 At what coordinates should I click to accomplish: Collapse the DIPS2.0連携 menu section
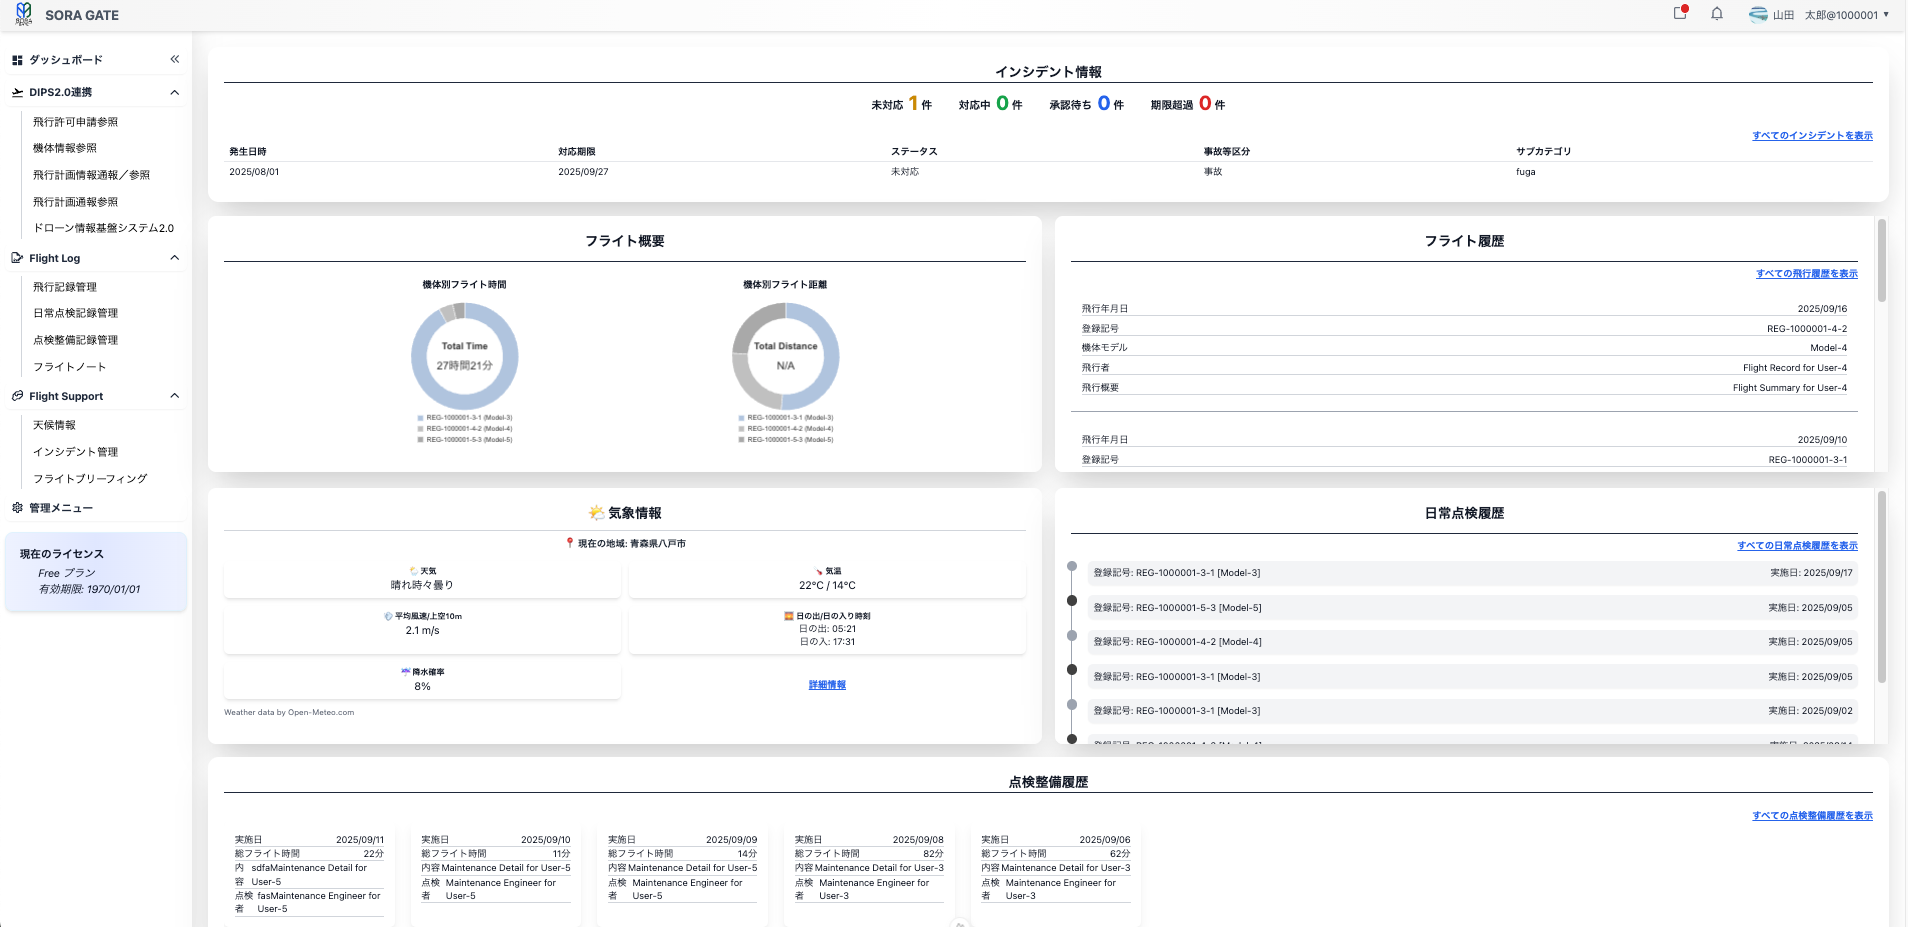coord(175,92)
